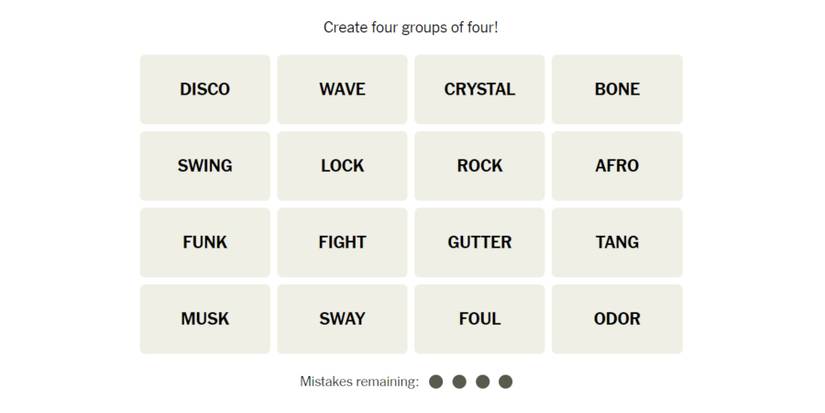Click the "Mistakes remaining" label
The width and height of the screenshot is (825, 413).
pyautogui.click(x=359, y=381)
